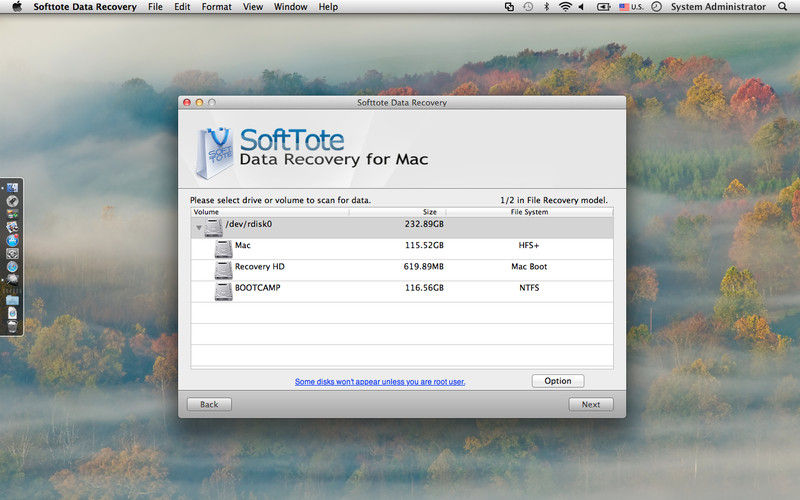Screen dimensions: 800x500
Task: Select the Mac volume name
Action: tap(242, 245)
